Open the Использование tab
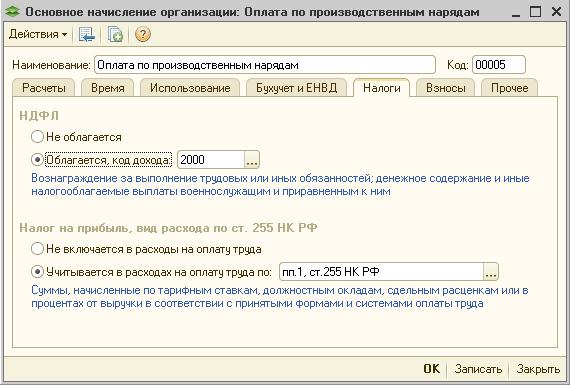The width and height of the screenshot is (570, 385). (190, 88)
